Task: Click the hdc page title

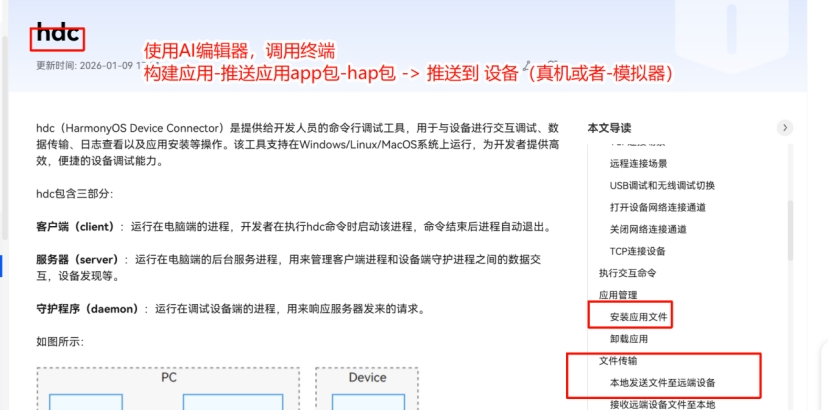Action: click(x=57, y=34)
